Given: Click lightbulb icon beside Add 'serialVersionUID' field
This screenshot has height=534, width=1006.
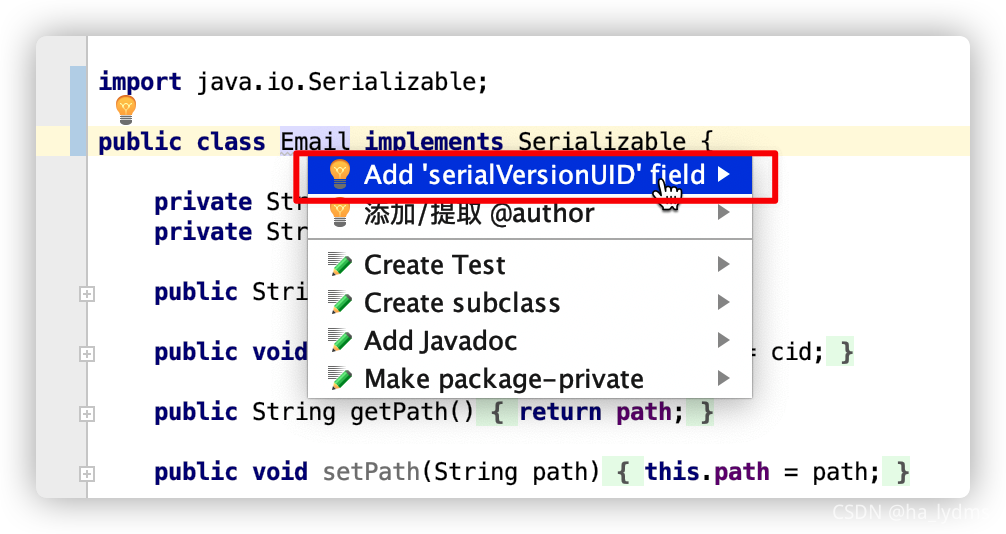Looking at the screenshot, I should [x=340, y=175].
